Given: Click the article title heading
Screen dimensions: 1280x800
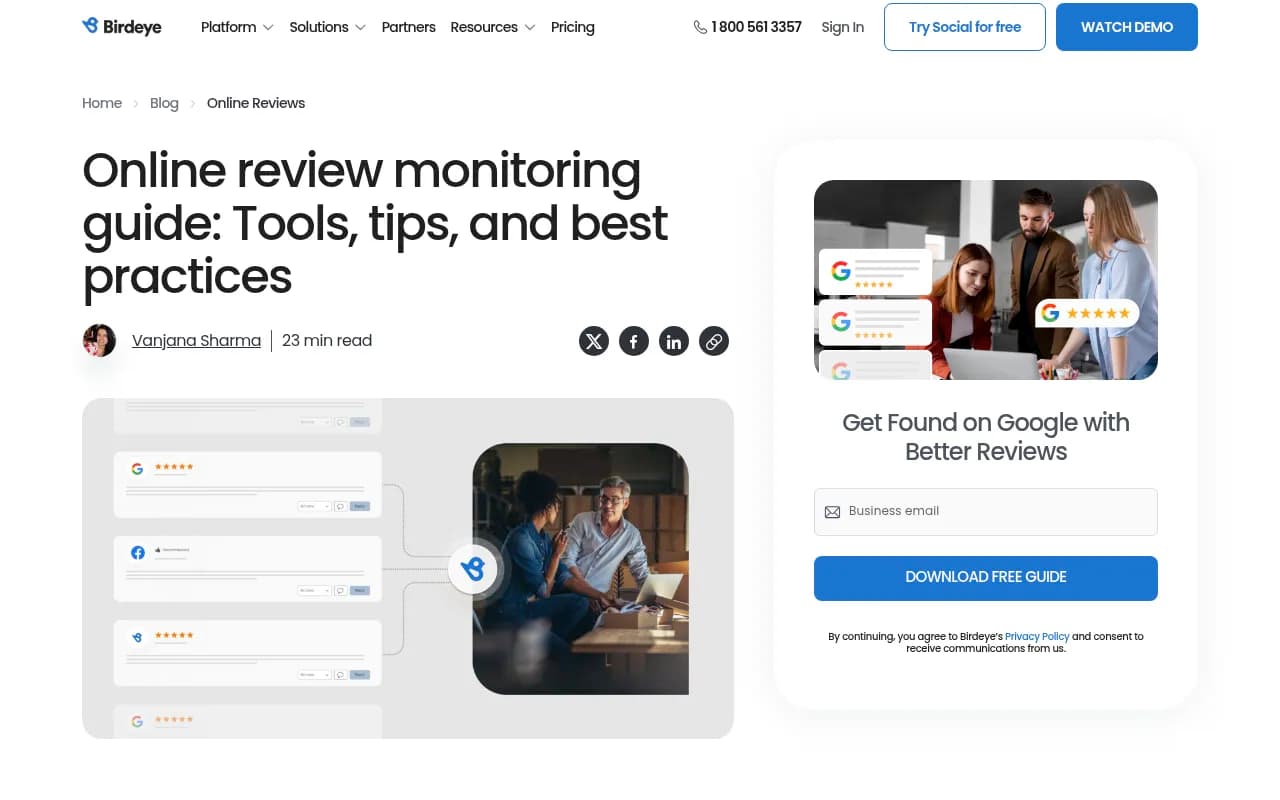Looking at the screenshot, I should pyautogui.click(x=375, y=224).
